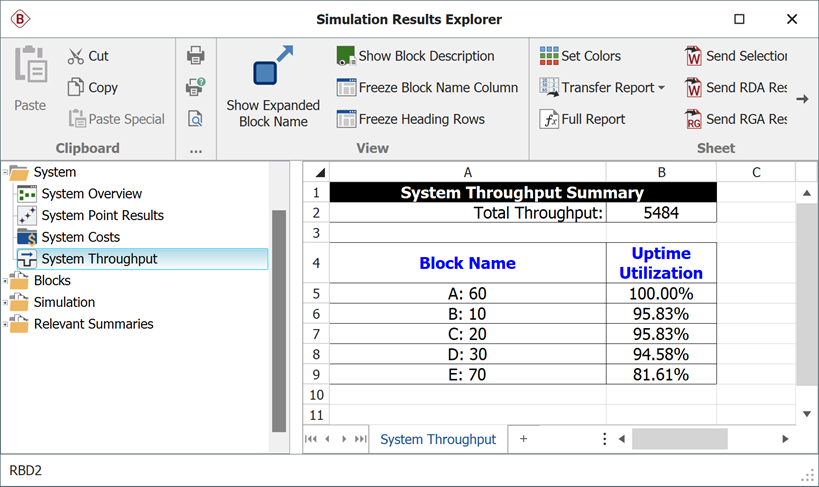Click the Cut scissors icon
Viewport: 819px width, 487px height.
(76, 56)
